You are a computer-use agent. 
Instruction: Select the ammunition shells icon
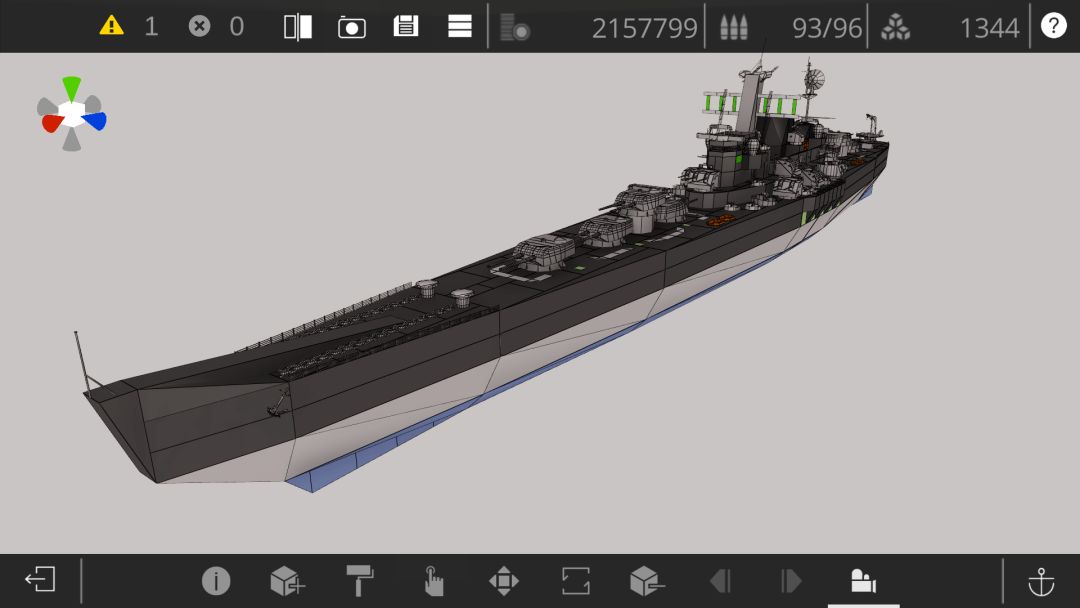tap(734, 28)
